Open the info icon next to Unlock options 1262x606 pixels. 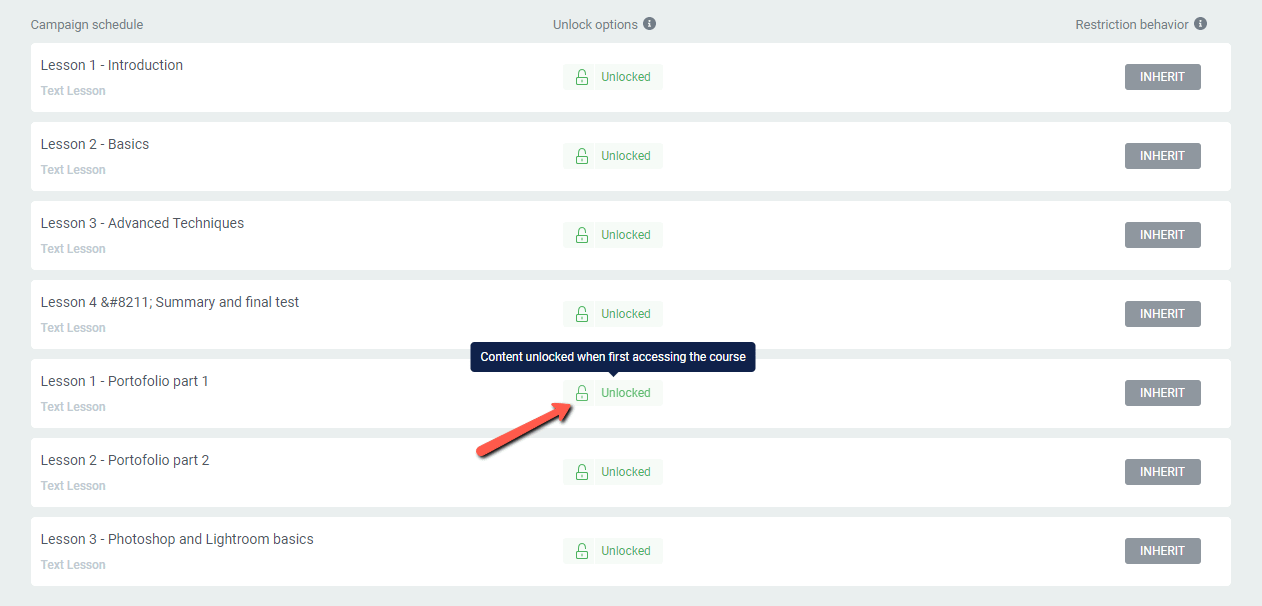click(650, 23)
